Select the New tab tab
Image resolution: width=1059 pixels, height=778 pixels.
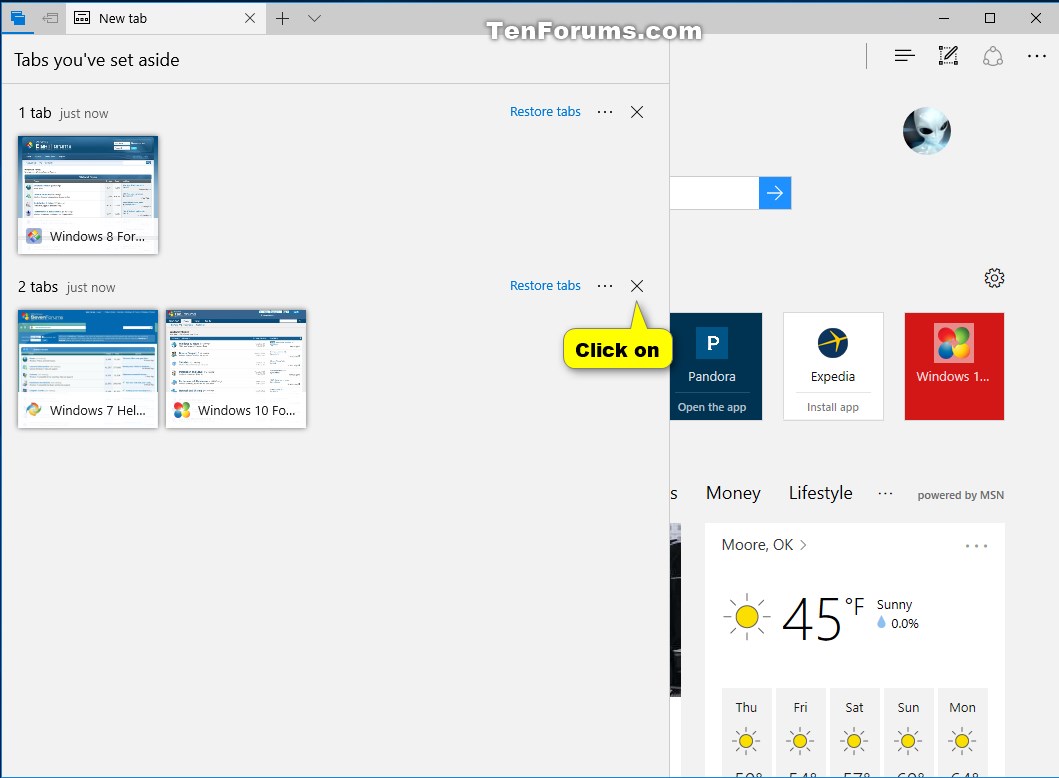click(165, 18)
